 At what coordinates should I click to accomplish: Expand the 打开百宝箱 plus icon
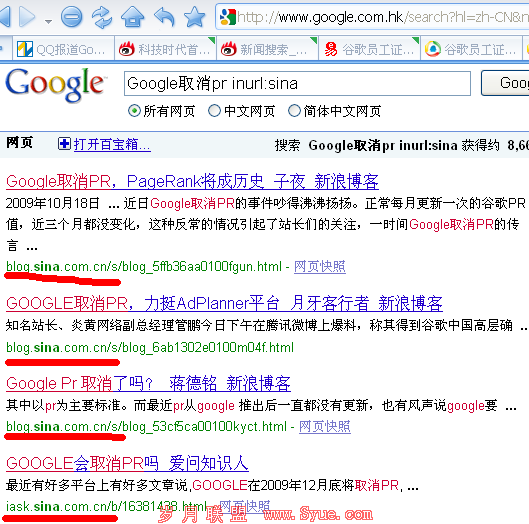64,144
